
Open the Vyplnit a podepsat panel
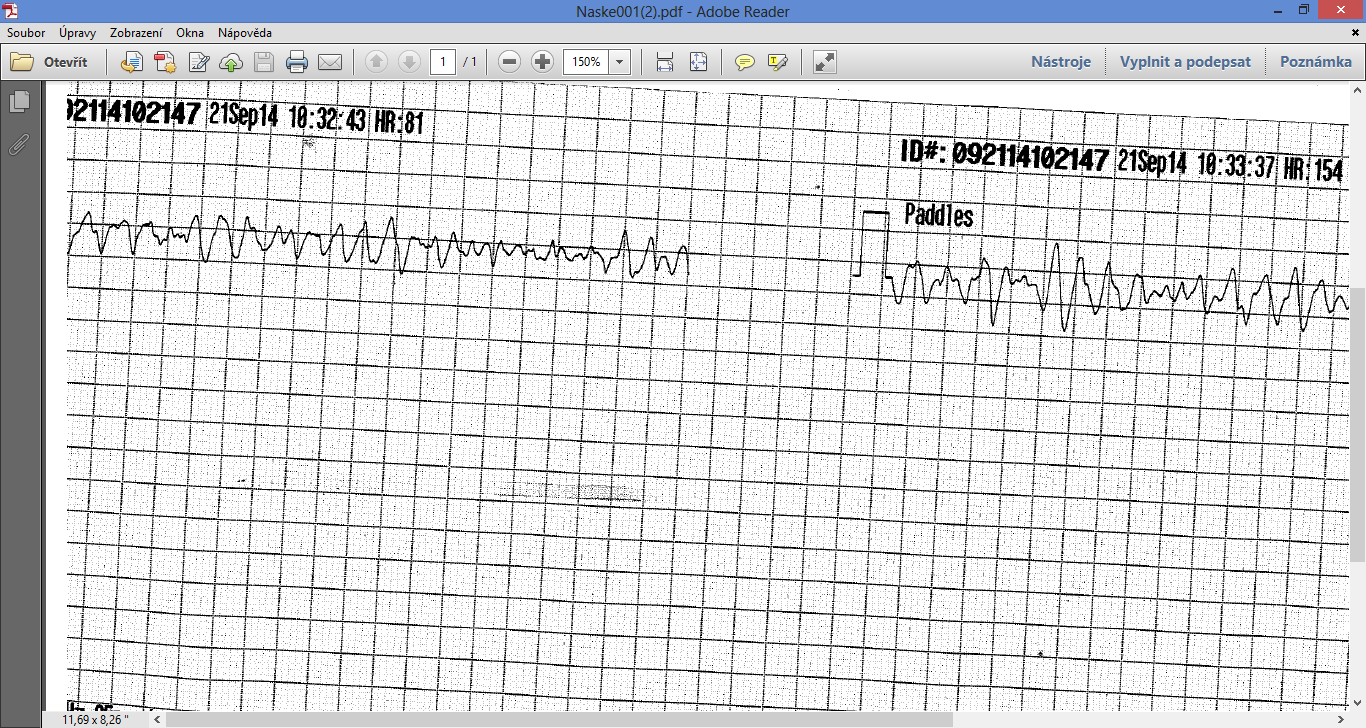tap(1185, 62)
